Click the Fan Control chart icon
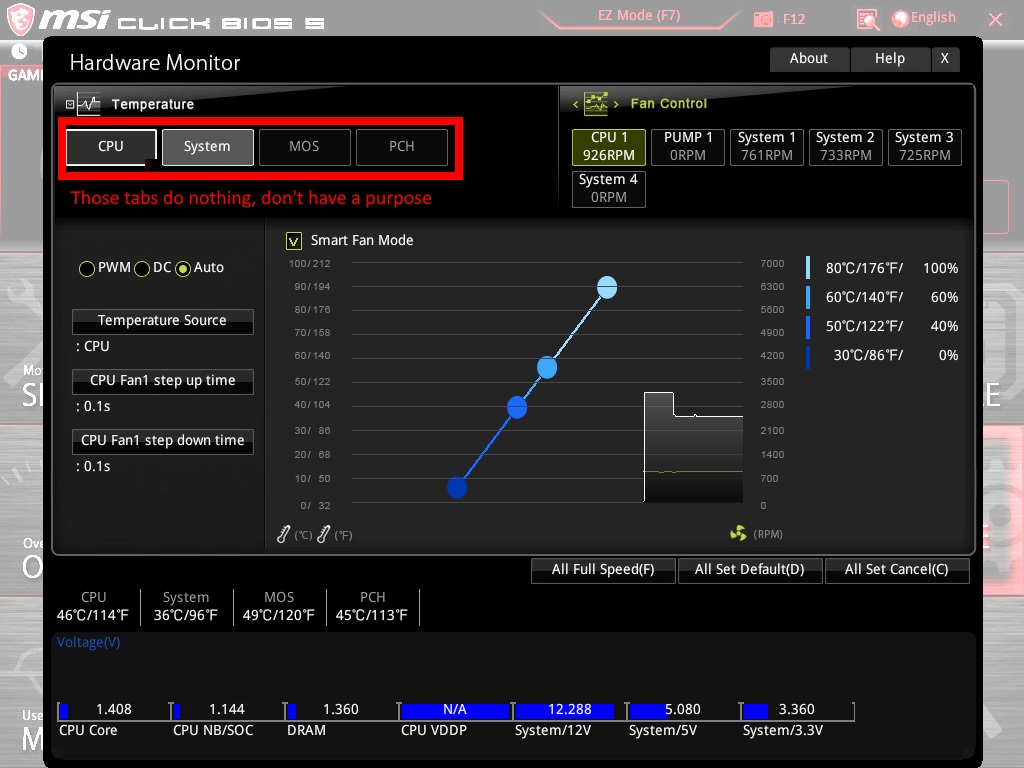The image size is (1024, 768). coord(596,103)
